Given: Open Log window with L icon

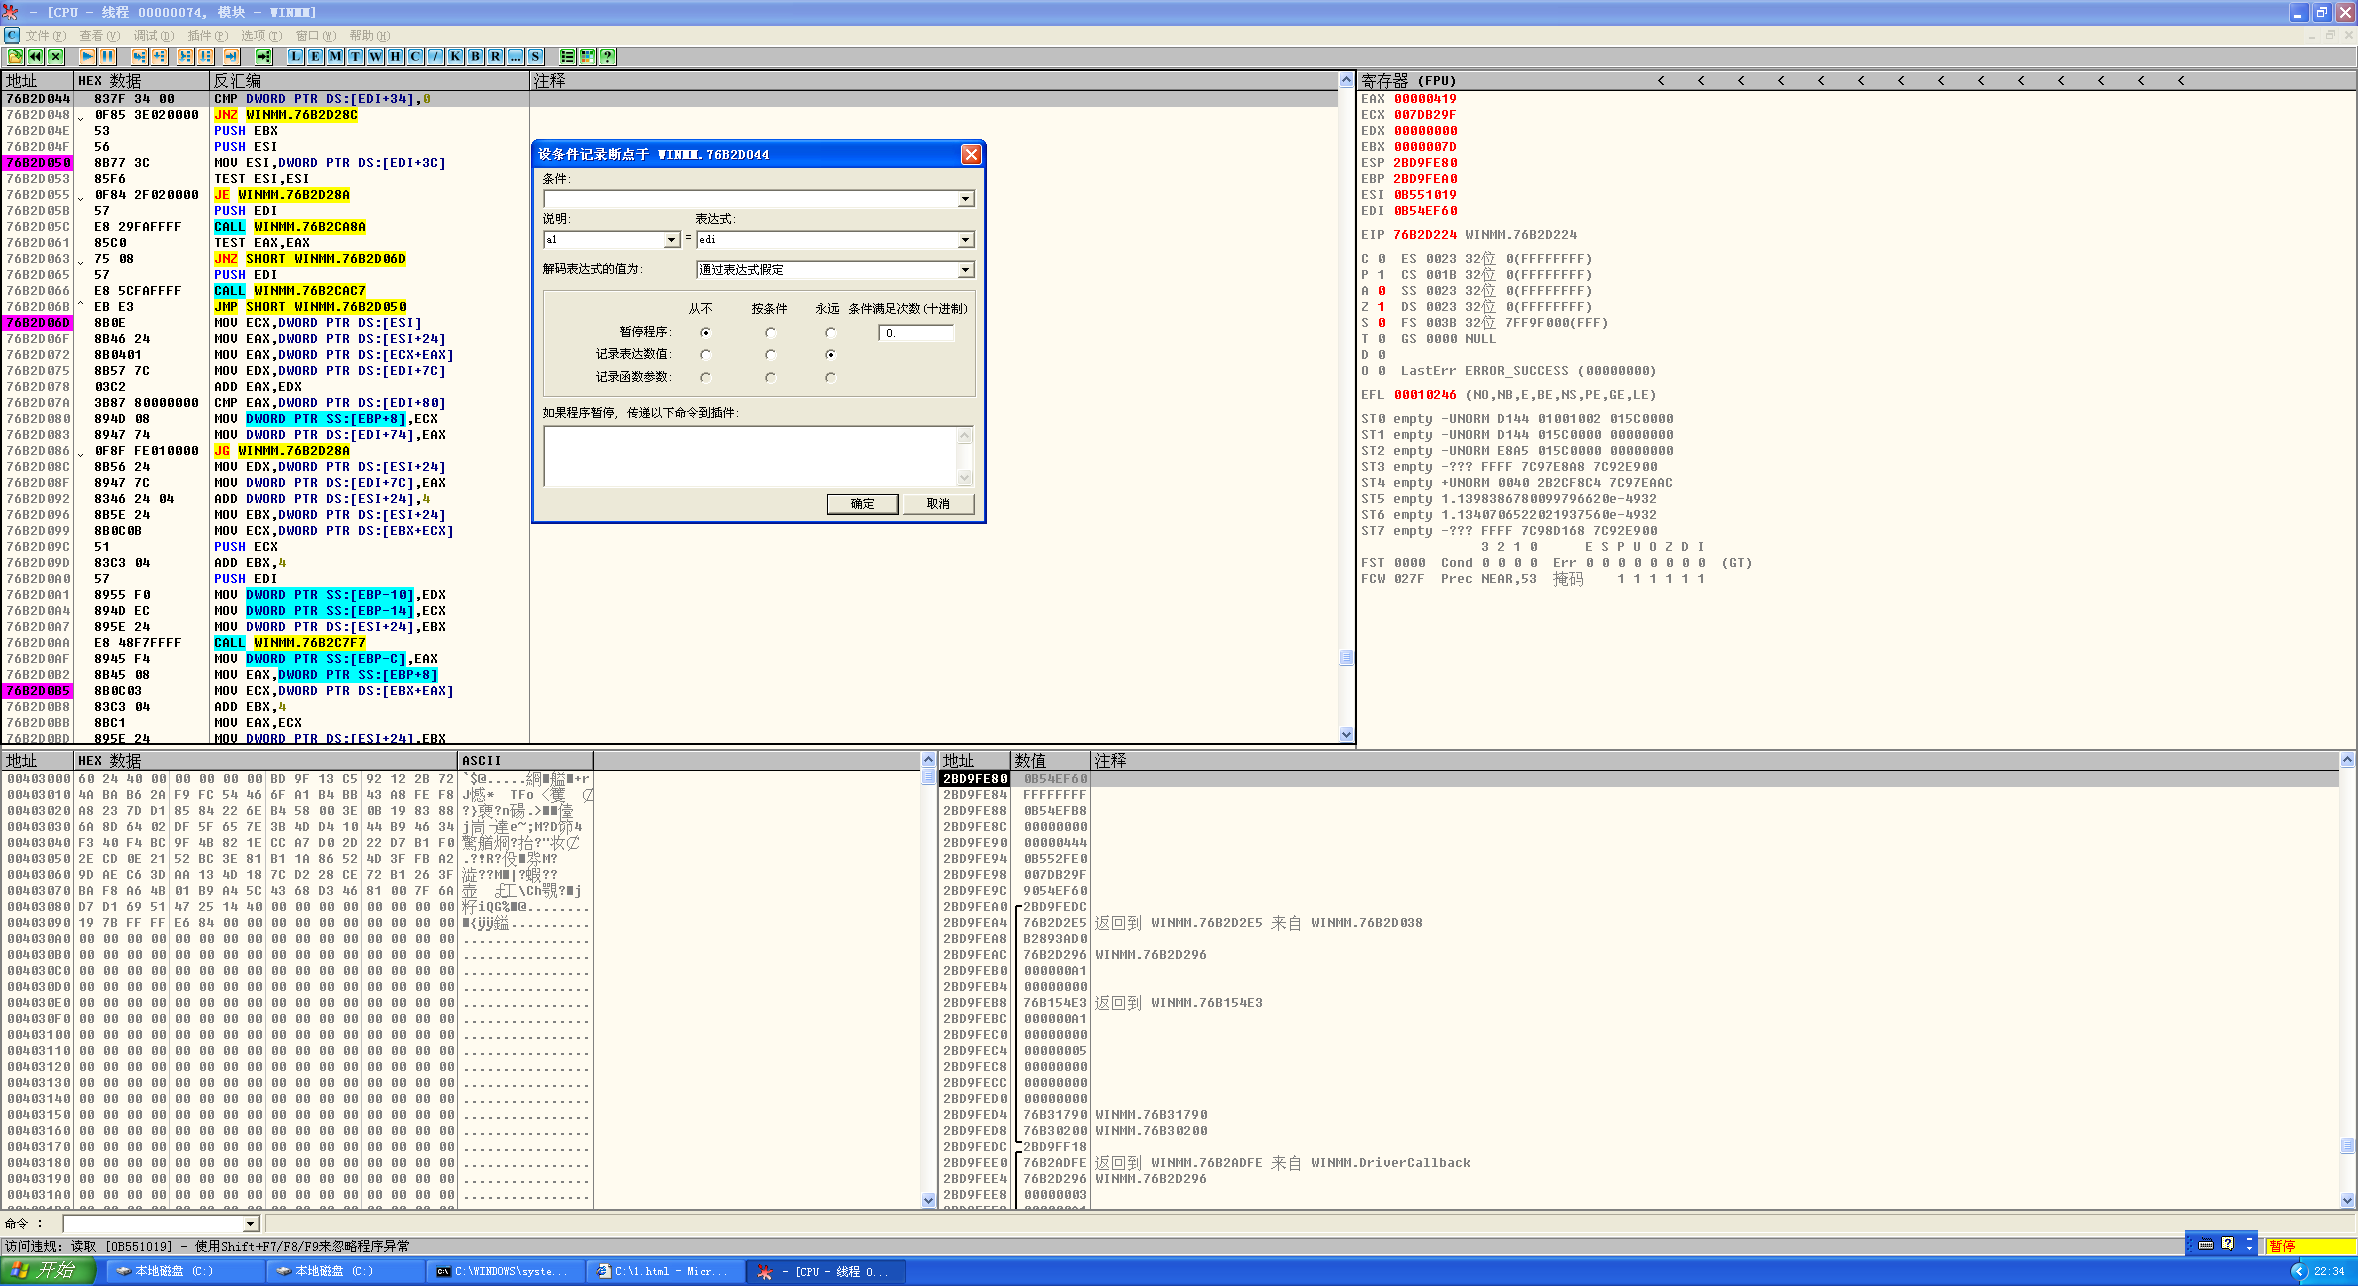Looking at the screenshot, I should tap(295, 57).
